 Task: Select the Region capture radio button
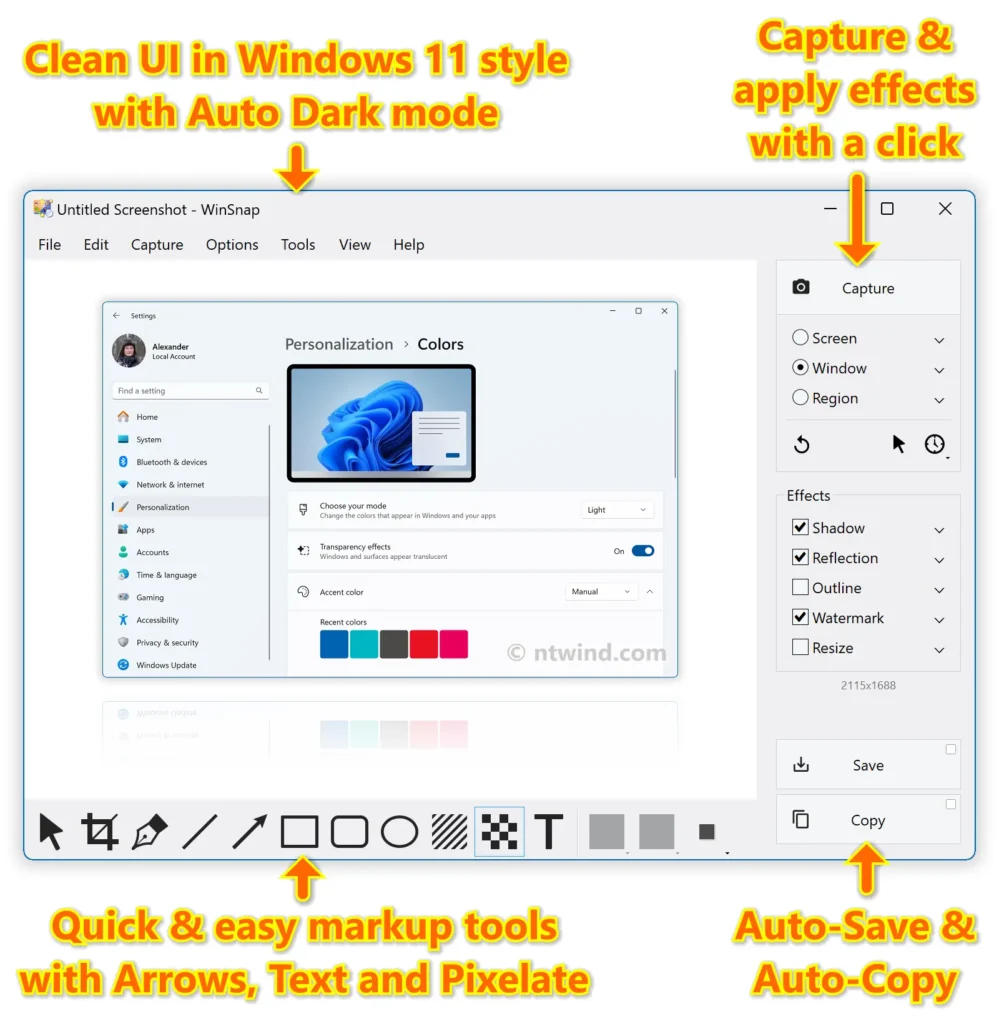point(800,397)
